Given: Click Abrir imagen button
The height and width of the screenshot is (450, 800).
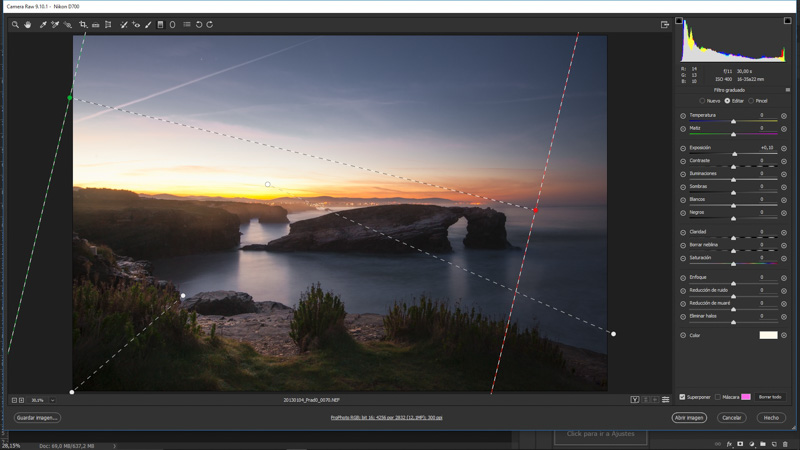Looking at the screenshot, I should pos(689,418).
